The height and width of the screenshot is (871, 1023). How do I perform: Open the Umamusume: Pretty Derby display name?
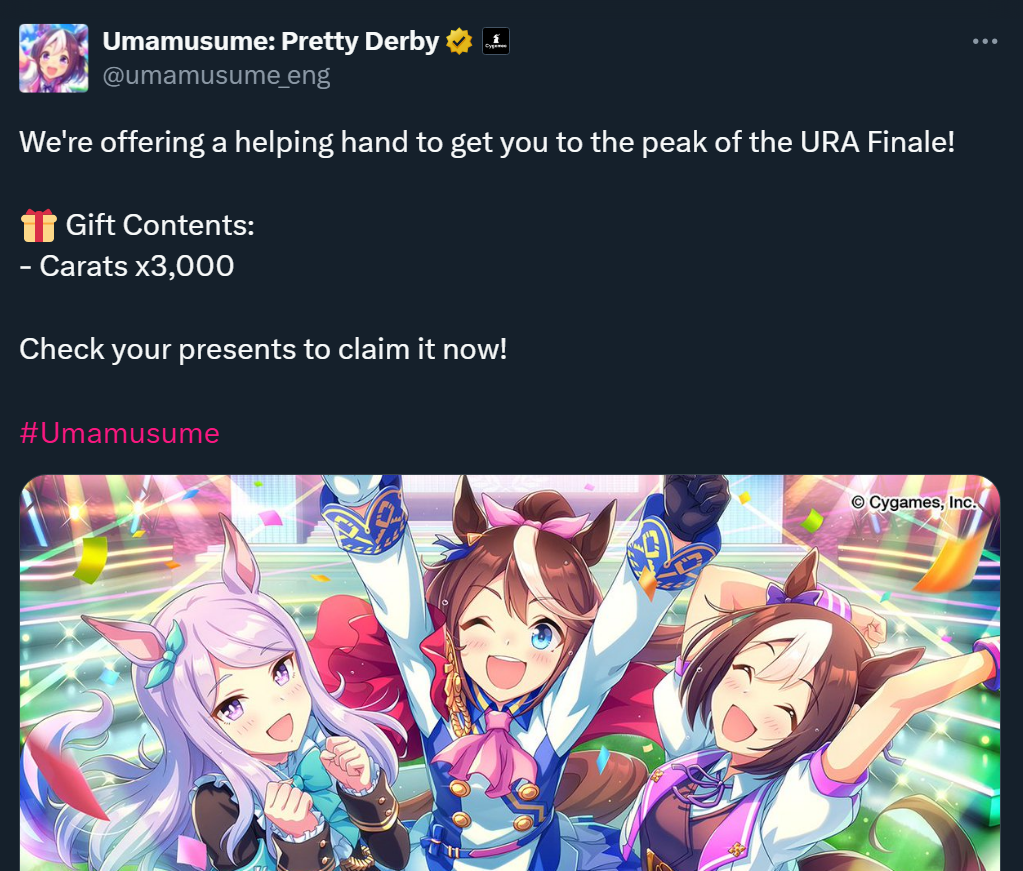(x=271, y=41)
